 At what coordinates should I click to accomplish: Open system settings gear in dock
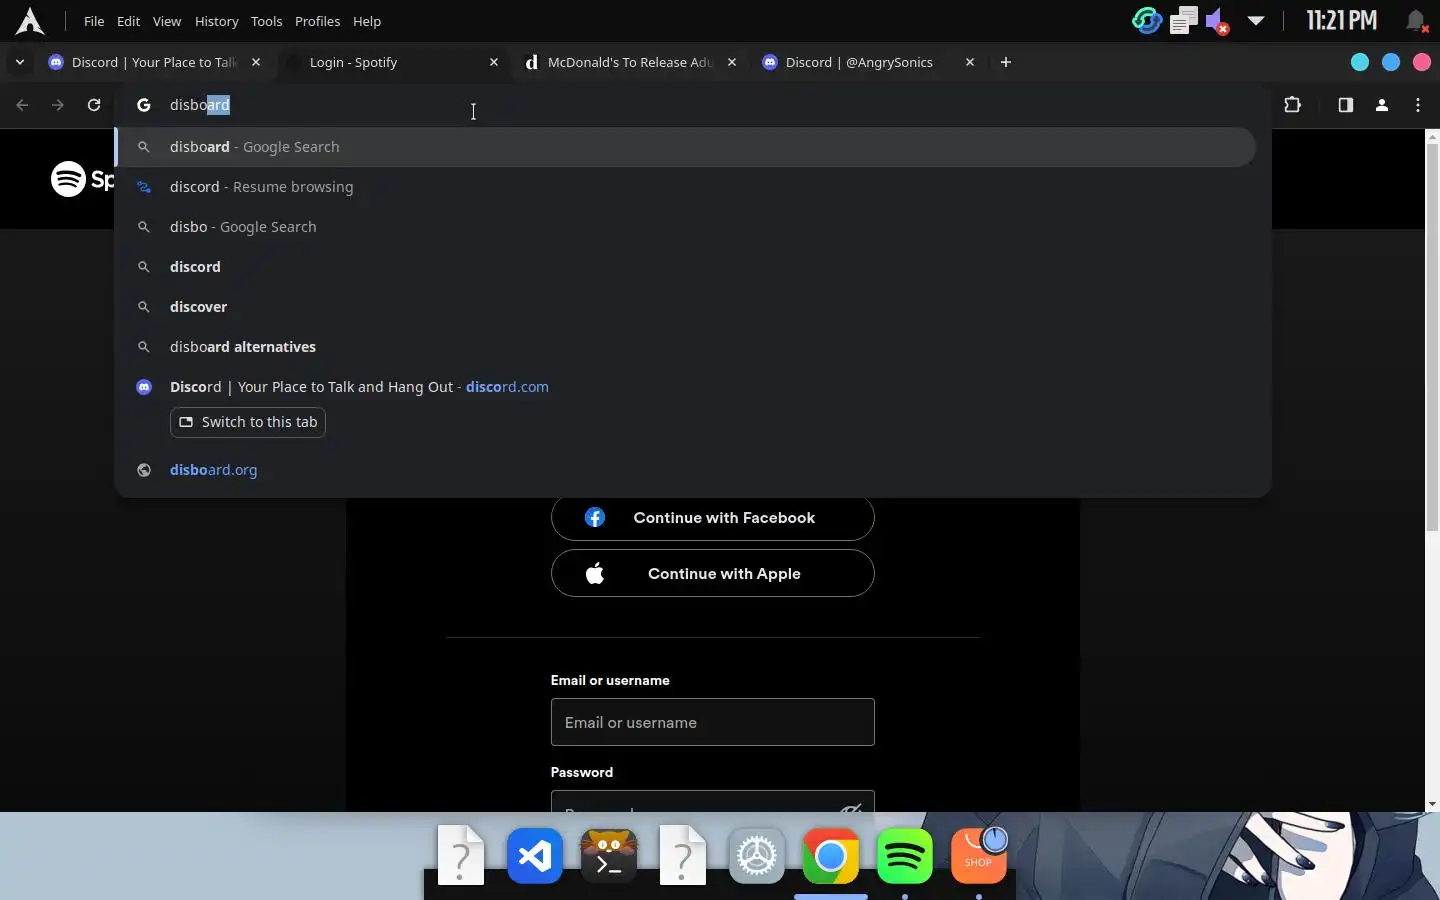(x=757, y=856)
